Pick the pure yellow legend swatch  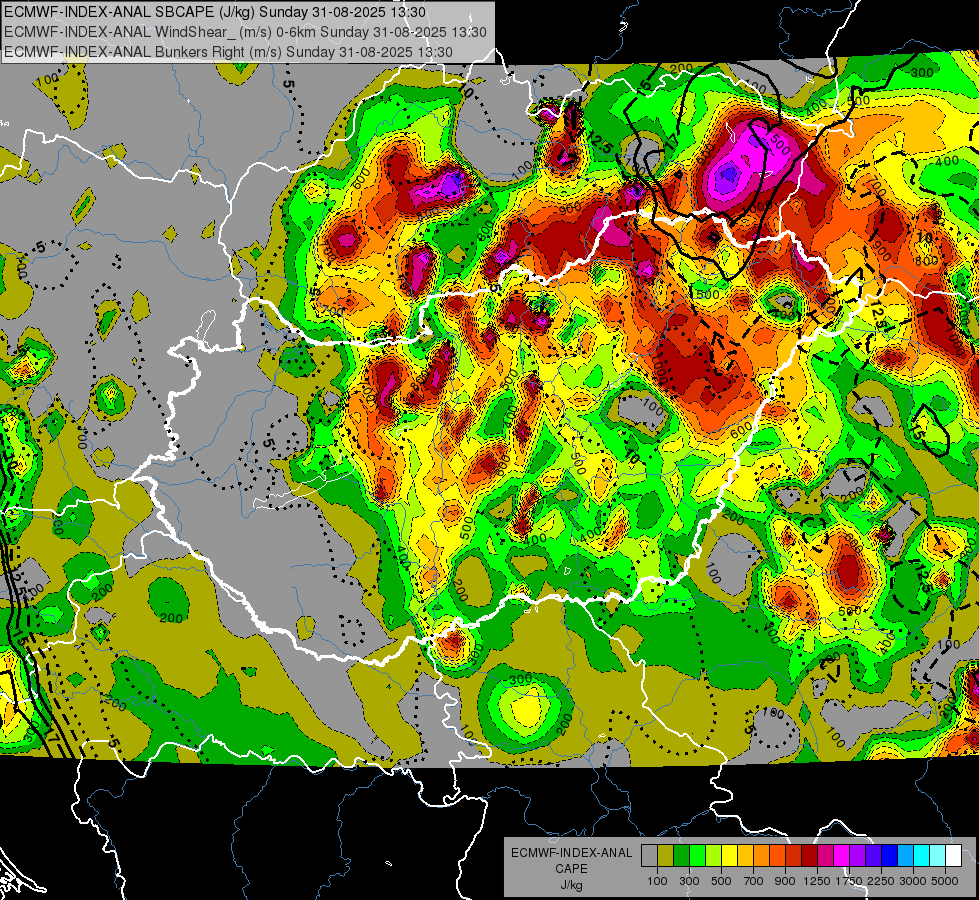[x=729, y=856]
